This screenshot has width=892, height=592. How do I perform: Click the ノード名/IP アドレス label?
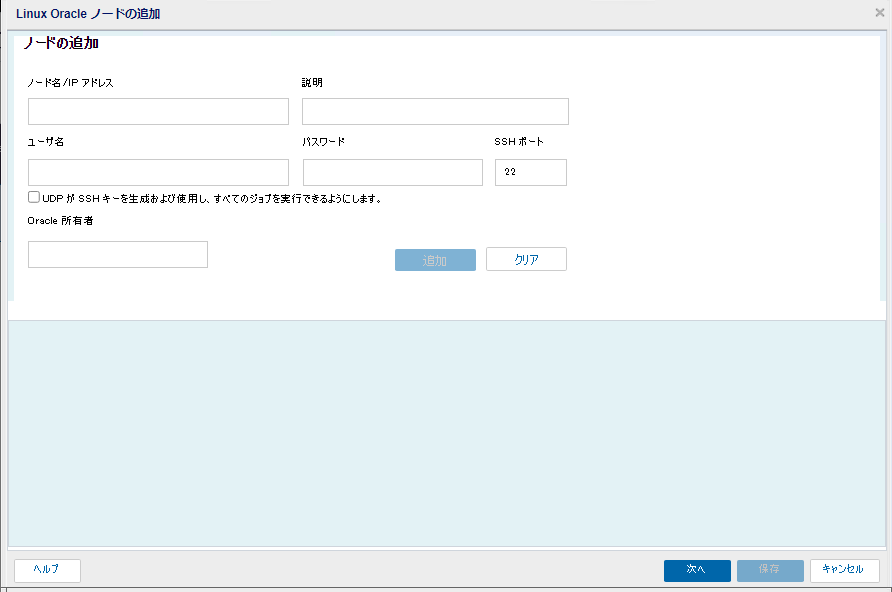pyautogui.click(x=71, y=83)
